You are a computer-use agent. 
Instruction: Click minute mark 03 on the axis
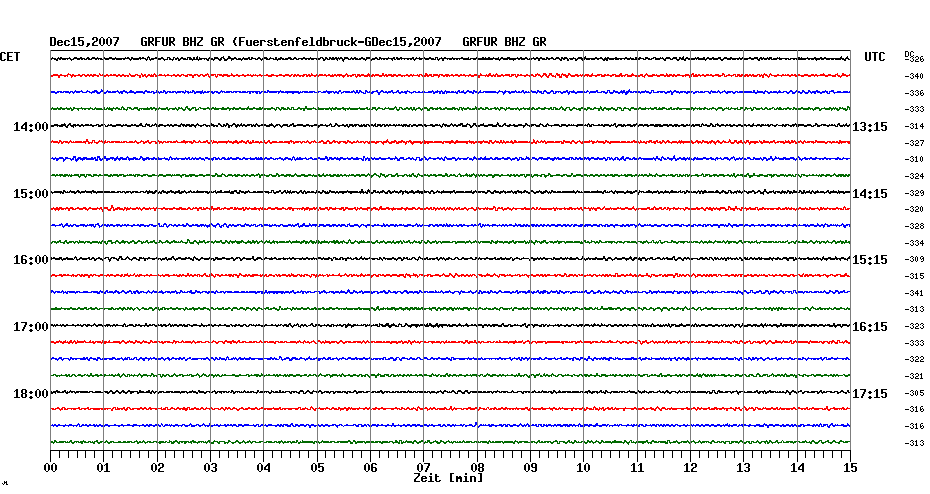pyautogui.click(x=211, y=468)
